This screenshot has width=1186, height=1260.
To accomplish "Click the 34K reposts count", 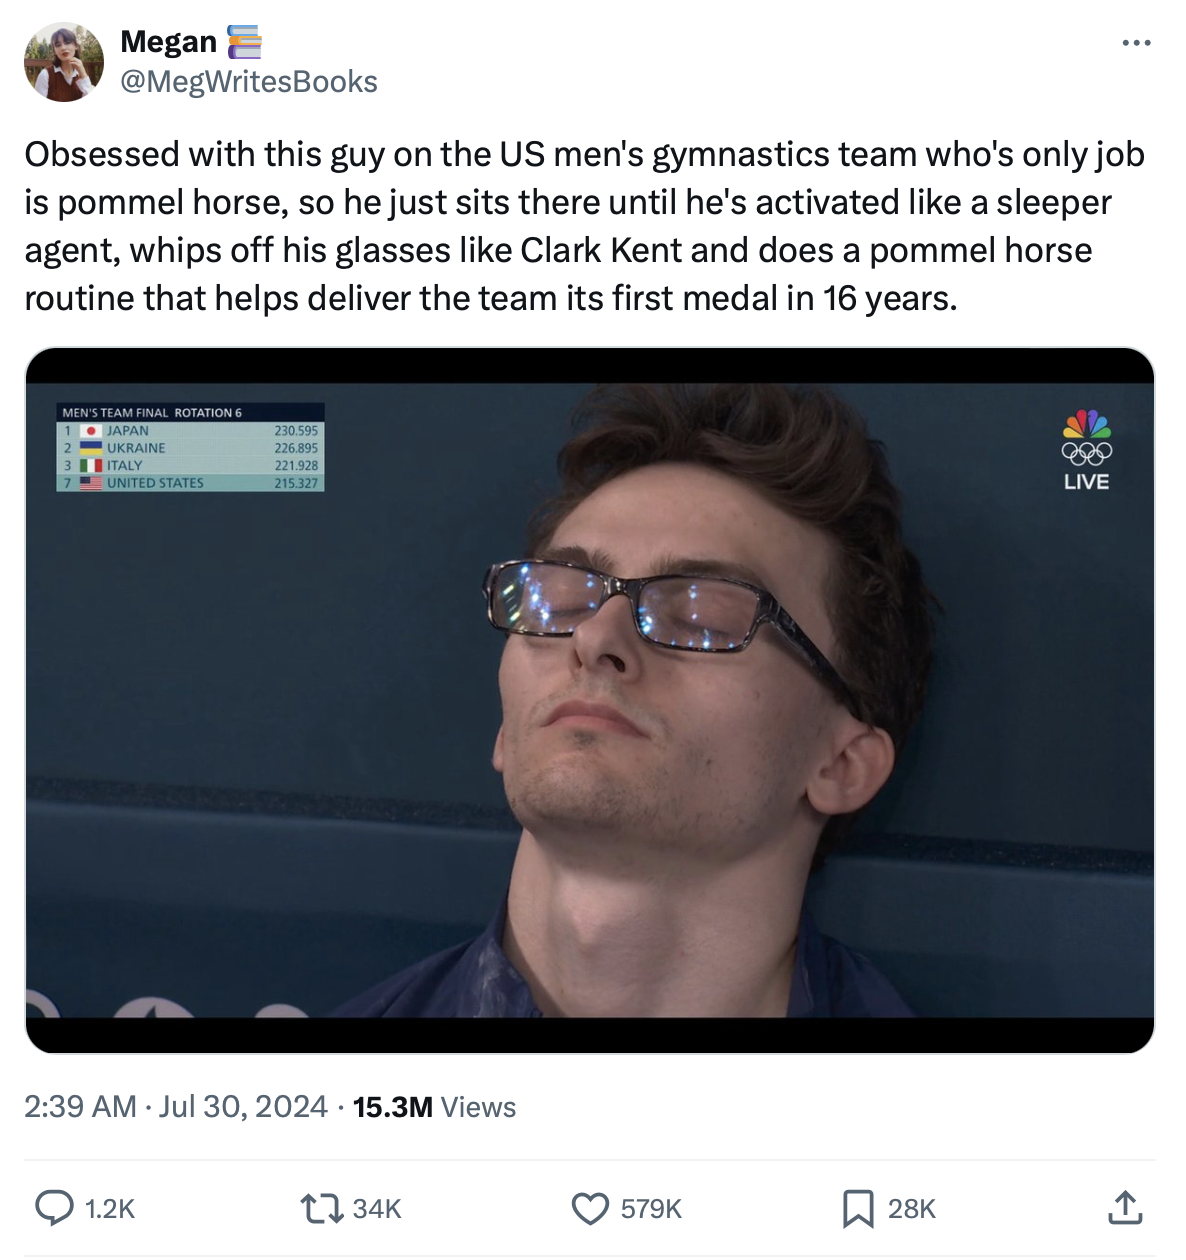I will tap(377, 1209).
